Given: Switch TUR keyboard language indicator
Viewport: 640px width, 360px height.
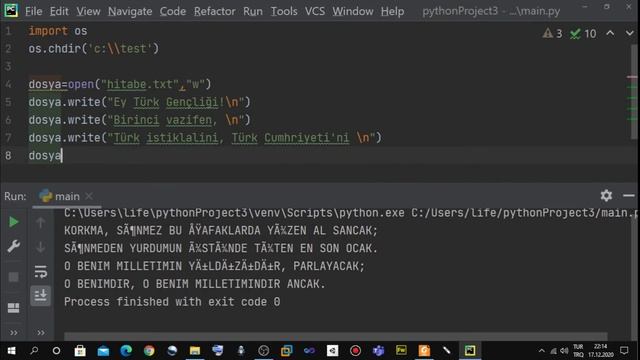Looking at the screenshot, I should [x=578, y=351].
